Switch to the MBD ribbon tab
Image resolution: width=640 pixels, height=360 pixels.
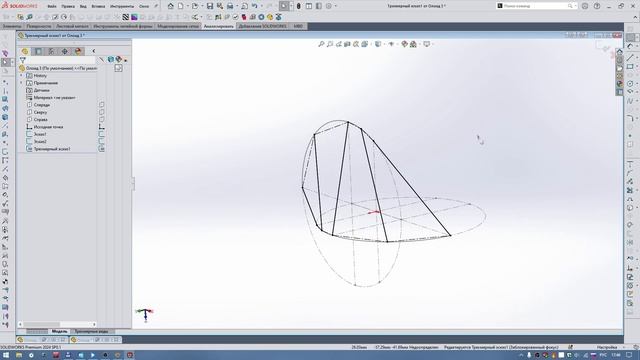[298, 26]
